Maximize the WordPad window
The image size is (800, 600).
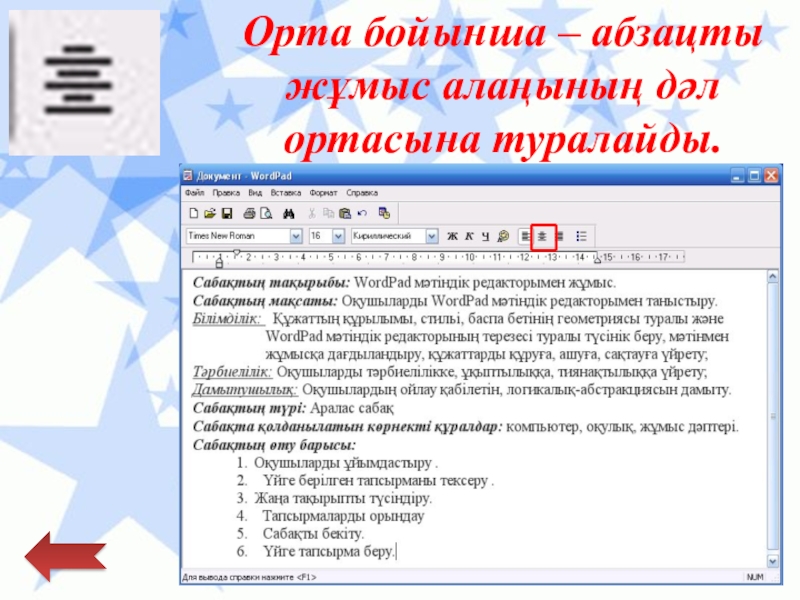[754, 176]
